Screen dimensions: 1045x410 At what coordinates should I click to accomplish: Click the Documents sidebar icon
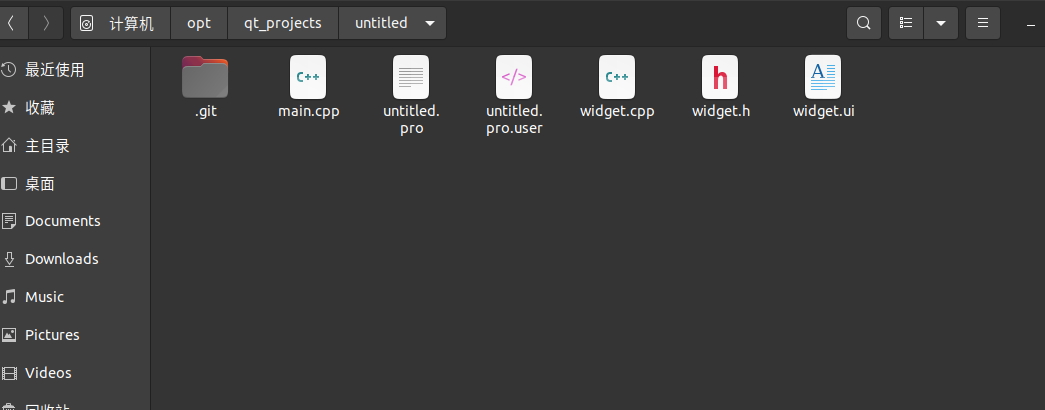(x=9, y=221)
